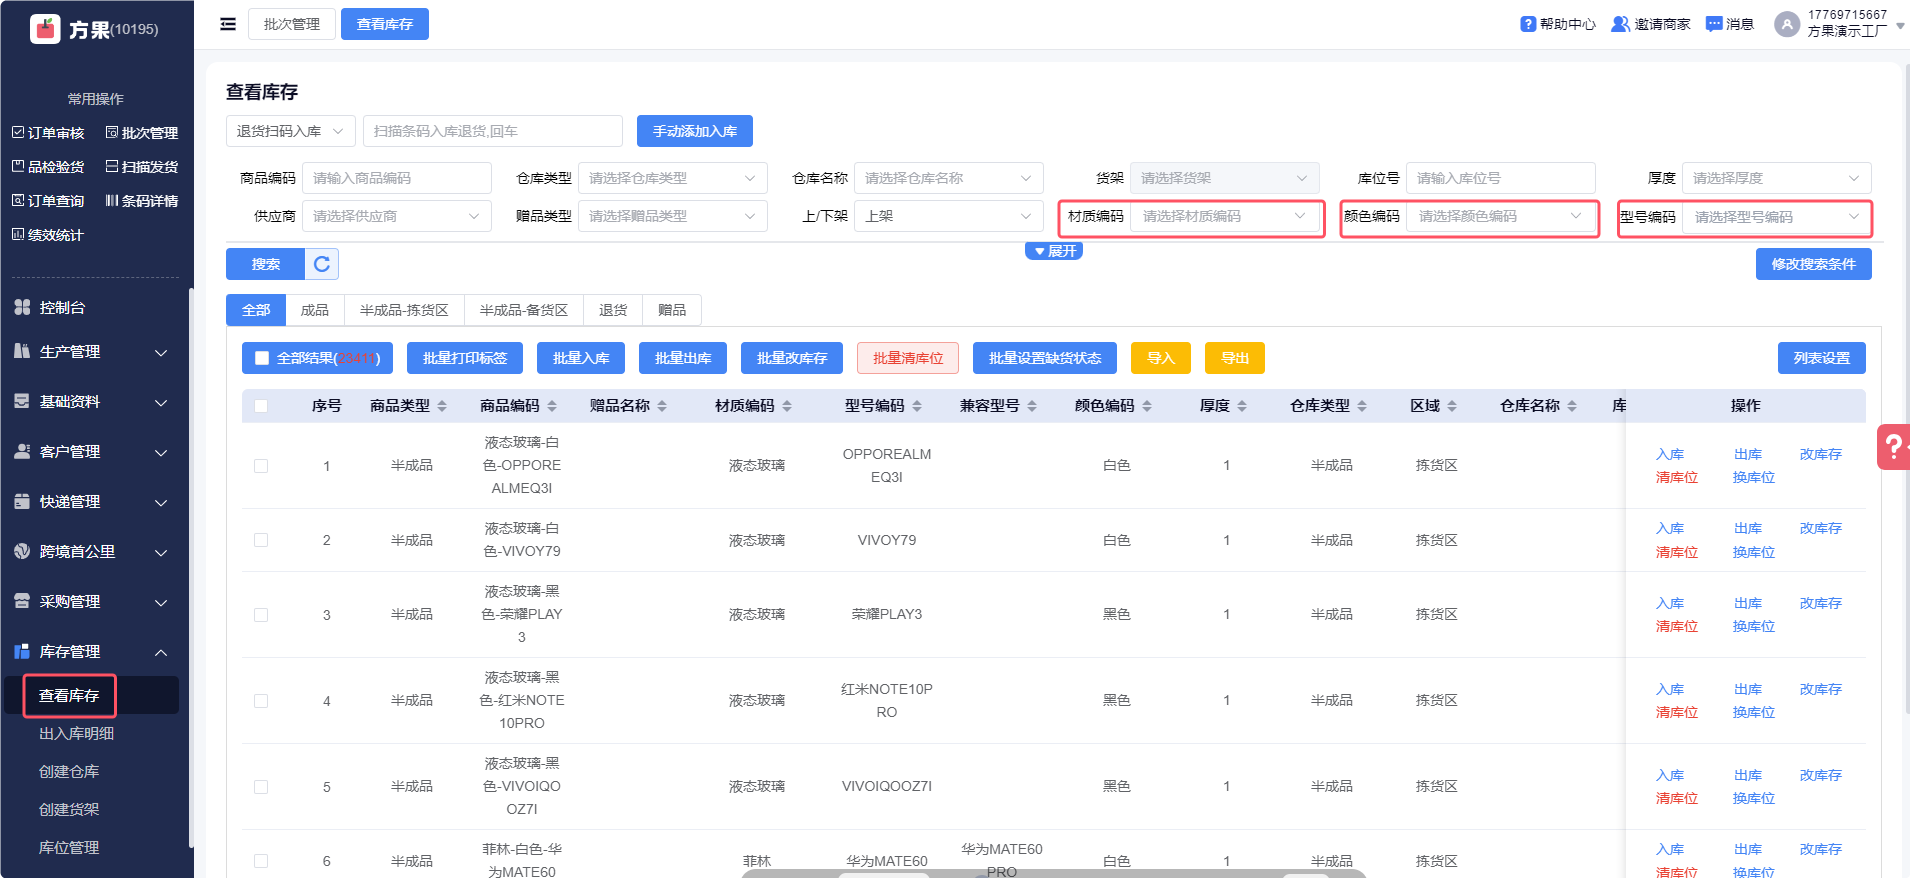Focus the 商品编码 input field
The image size is (1910, 878).
(397, 178)
